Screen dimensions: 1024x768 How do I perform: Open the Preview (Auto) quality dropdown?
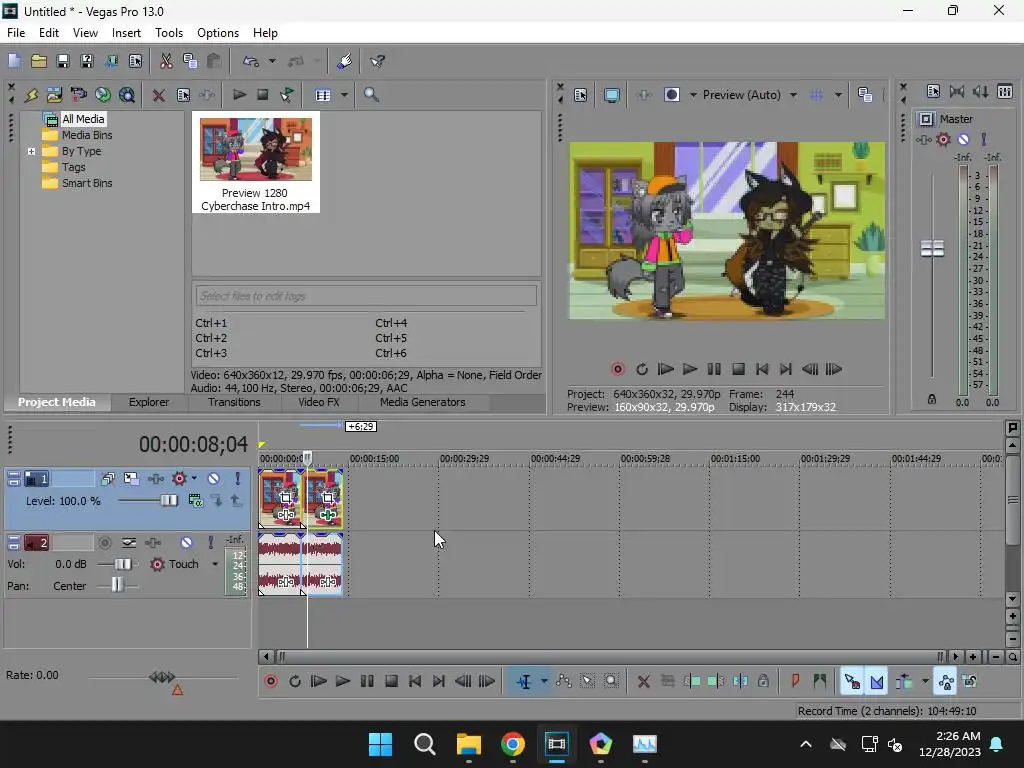pyautogui.click(x=793, y=95)
